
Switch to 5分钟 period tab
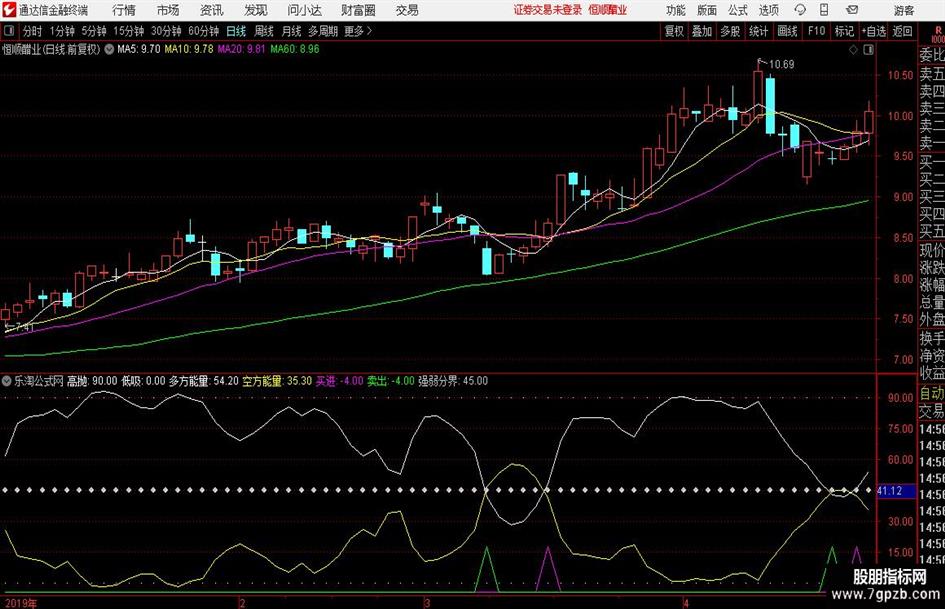tap(94, 31)
